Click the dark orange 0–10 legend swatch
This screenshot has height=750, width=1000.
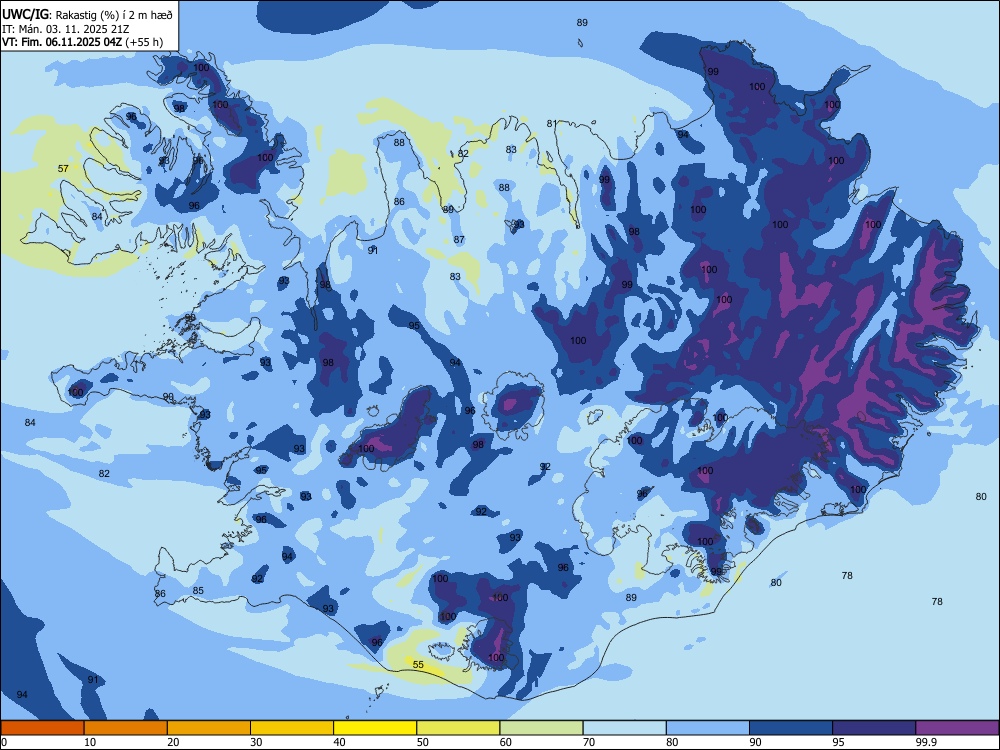[x=42, y=728]
